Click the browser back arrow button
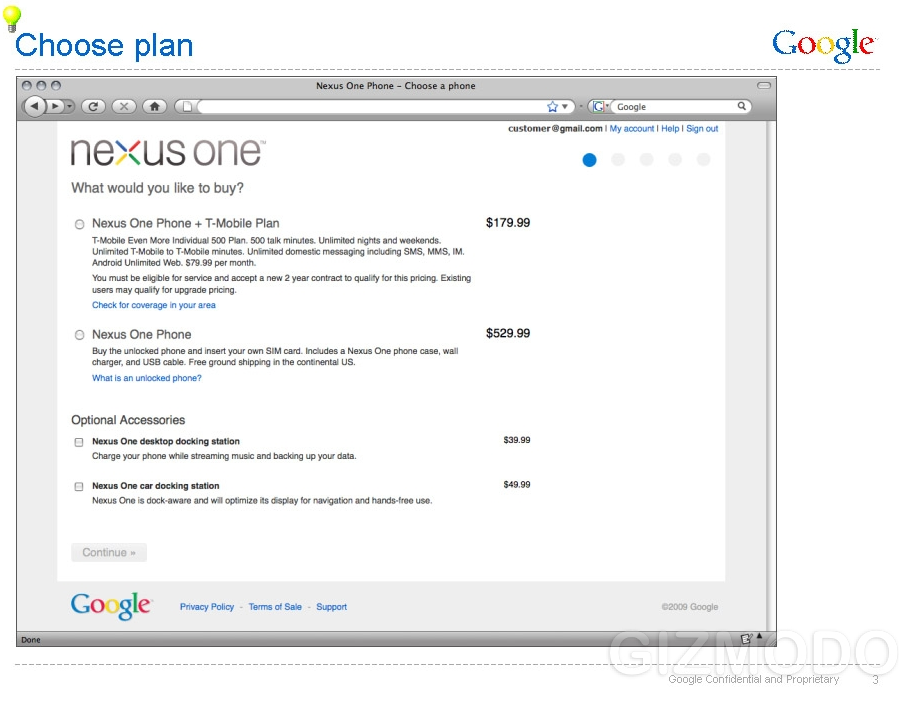The image size is (899, 705). click(x=34, y=106)
